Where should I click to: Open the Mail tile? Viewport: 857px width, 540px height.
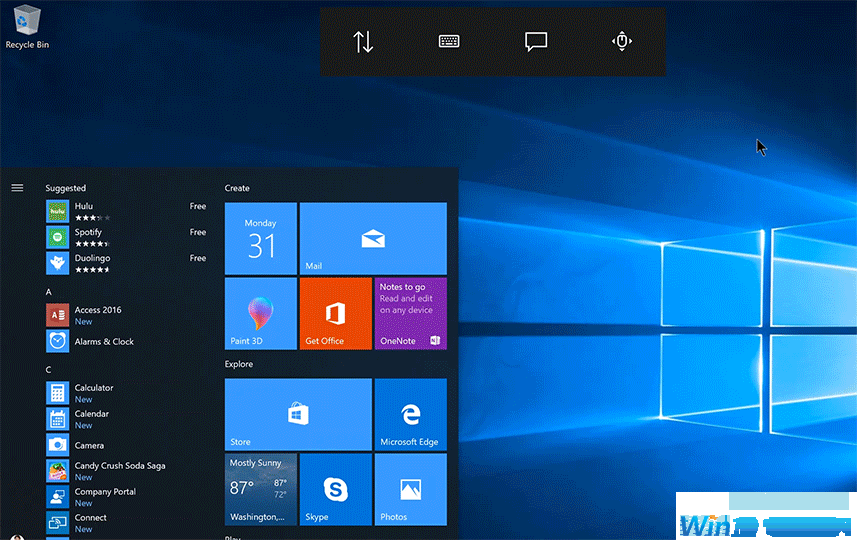[x=373, y=238]
